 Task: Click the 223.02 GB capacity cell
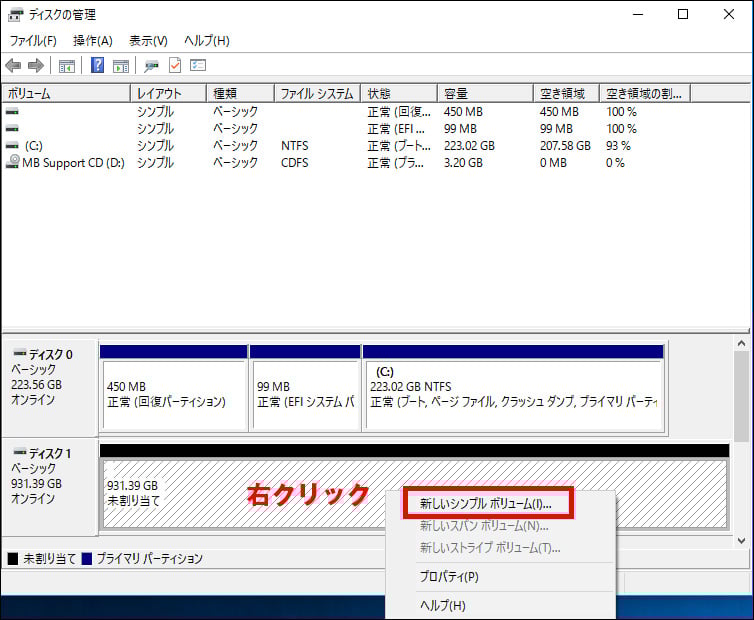point(469,146)
